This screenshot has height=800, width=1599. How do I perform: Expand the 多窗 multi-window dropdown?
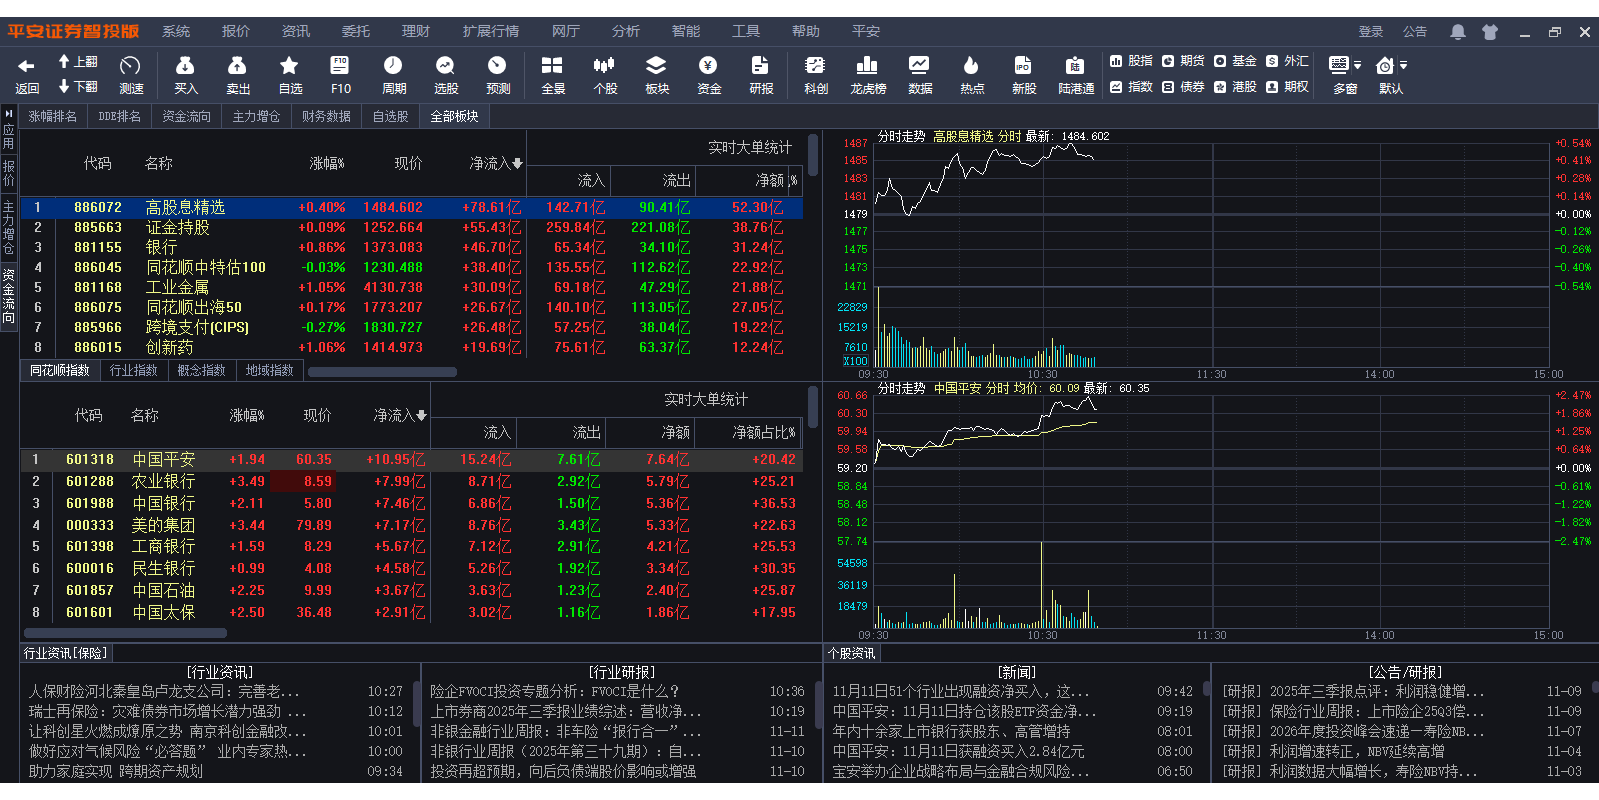pos(1357,66)
